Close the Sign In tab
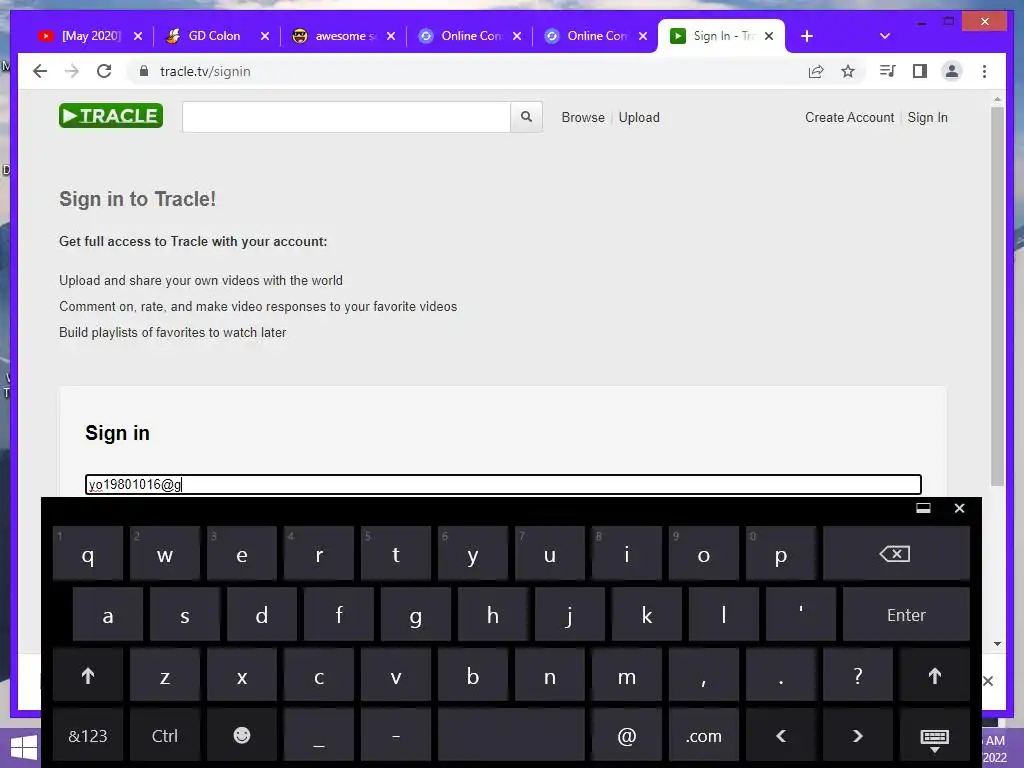 coord(769,36)
